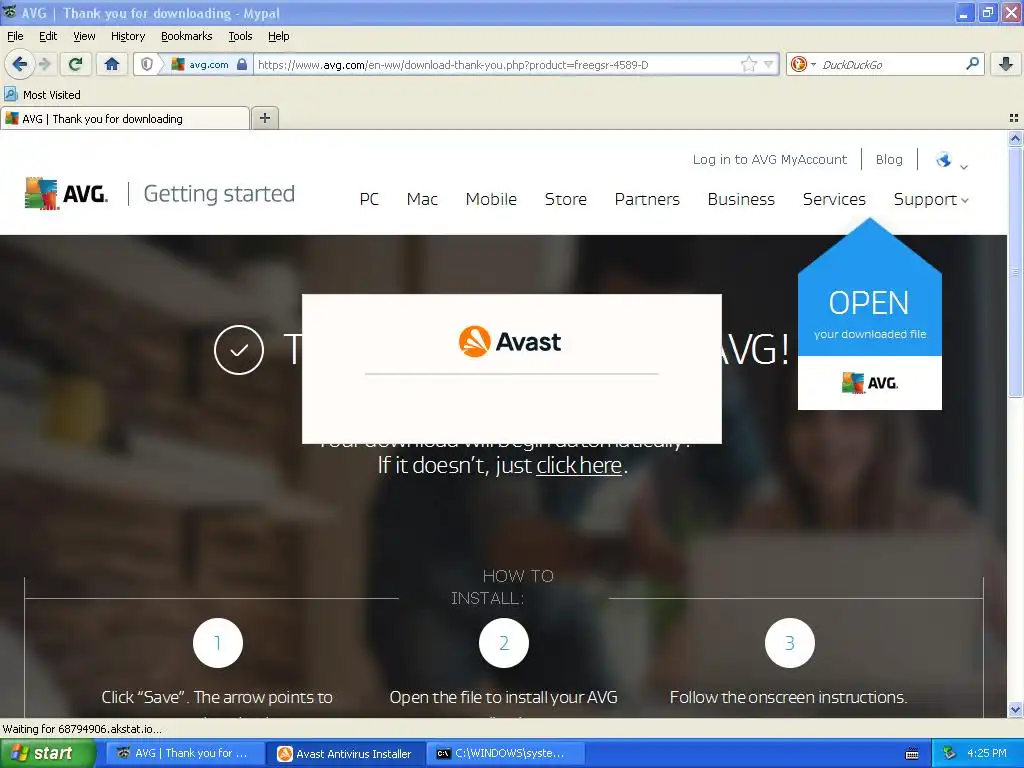Click the on-screen keyboard tray icon

[912, 754]
